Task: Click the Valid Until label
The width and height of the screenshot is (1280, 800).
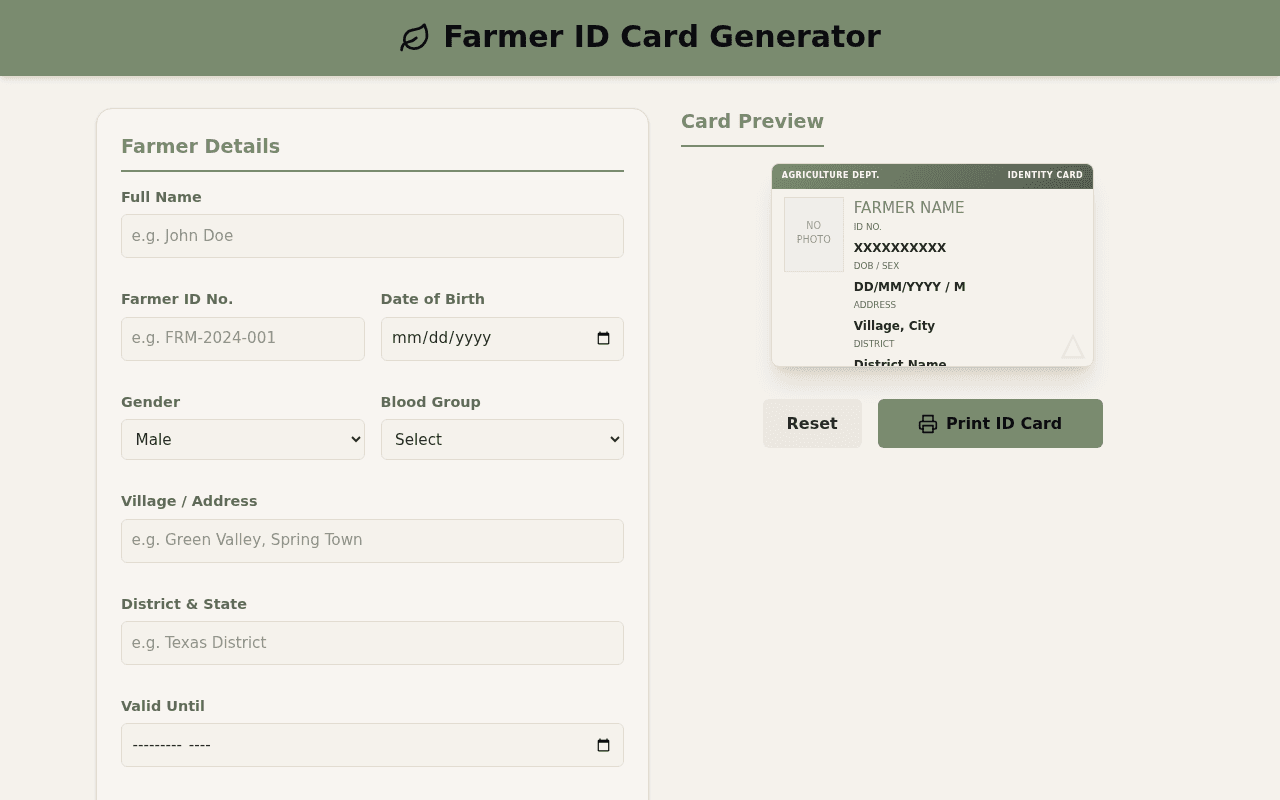Action: click(x=163, y=706)
